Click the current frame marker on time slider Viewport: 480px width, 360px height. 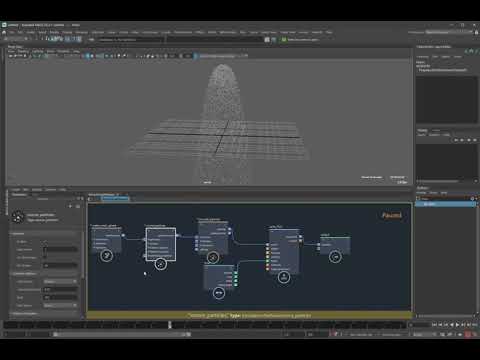pyautogui.click(x=170, y=325)
